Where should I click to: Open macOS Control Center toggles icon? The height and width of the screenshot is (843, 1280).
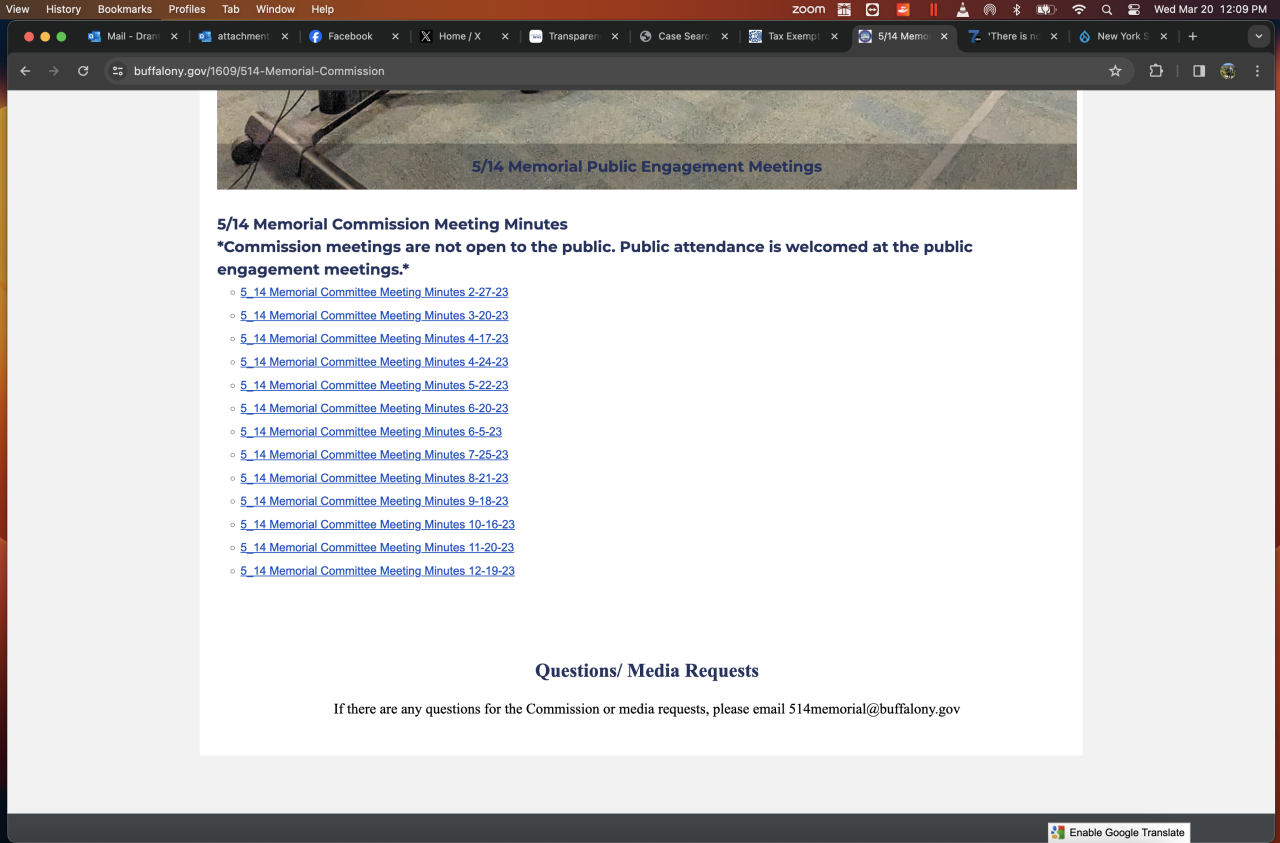point(1134,9)
